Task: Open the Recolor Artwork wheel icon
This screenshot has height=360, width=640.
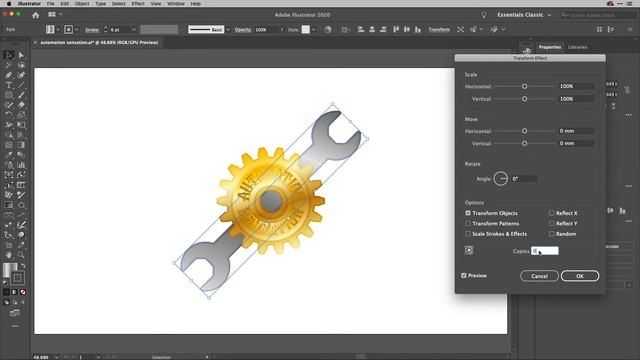Action: tap(328, 29)
